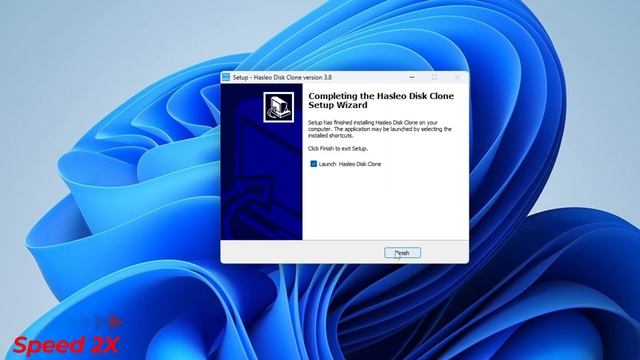Uncheck Launch Hasleo Disk Clone checkbox
The width and height of the screenshot is (640, 360).
click(x=313, y=164)
